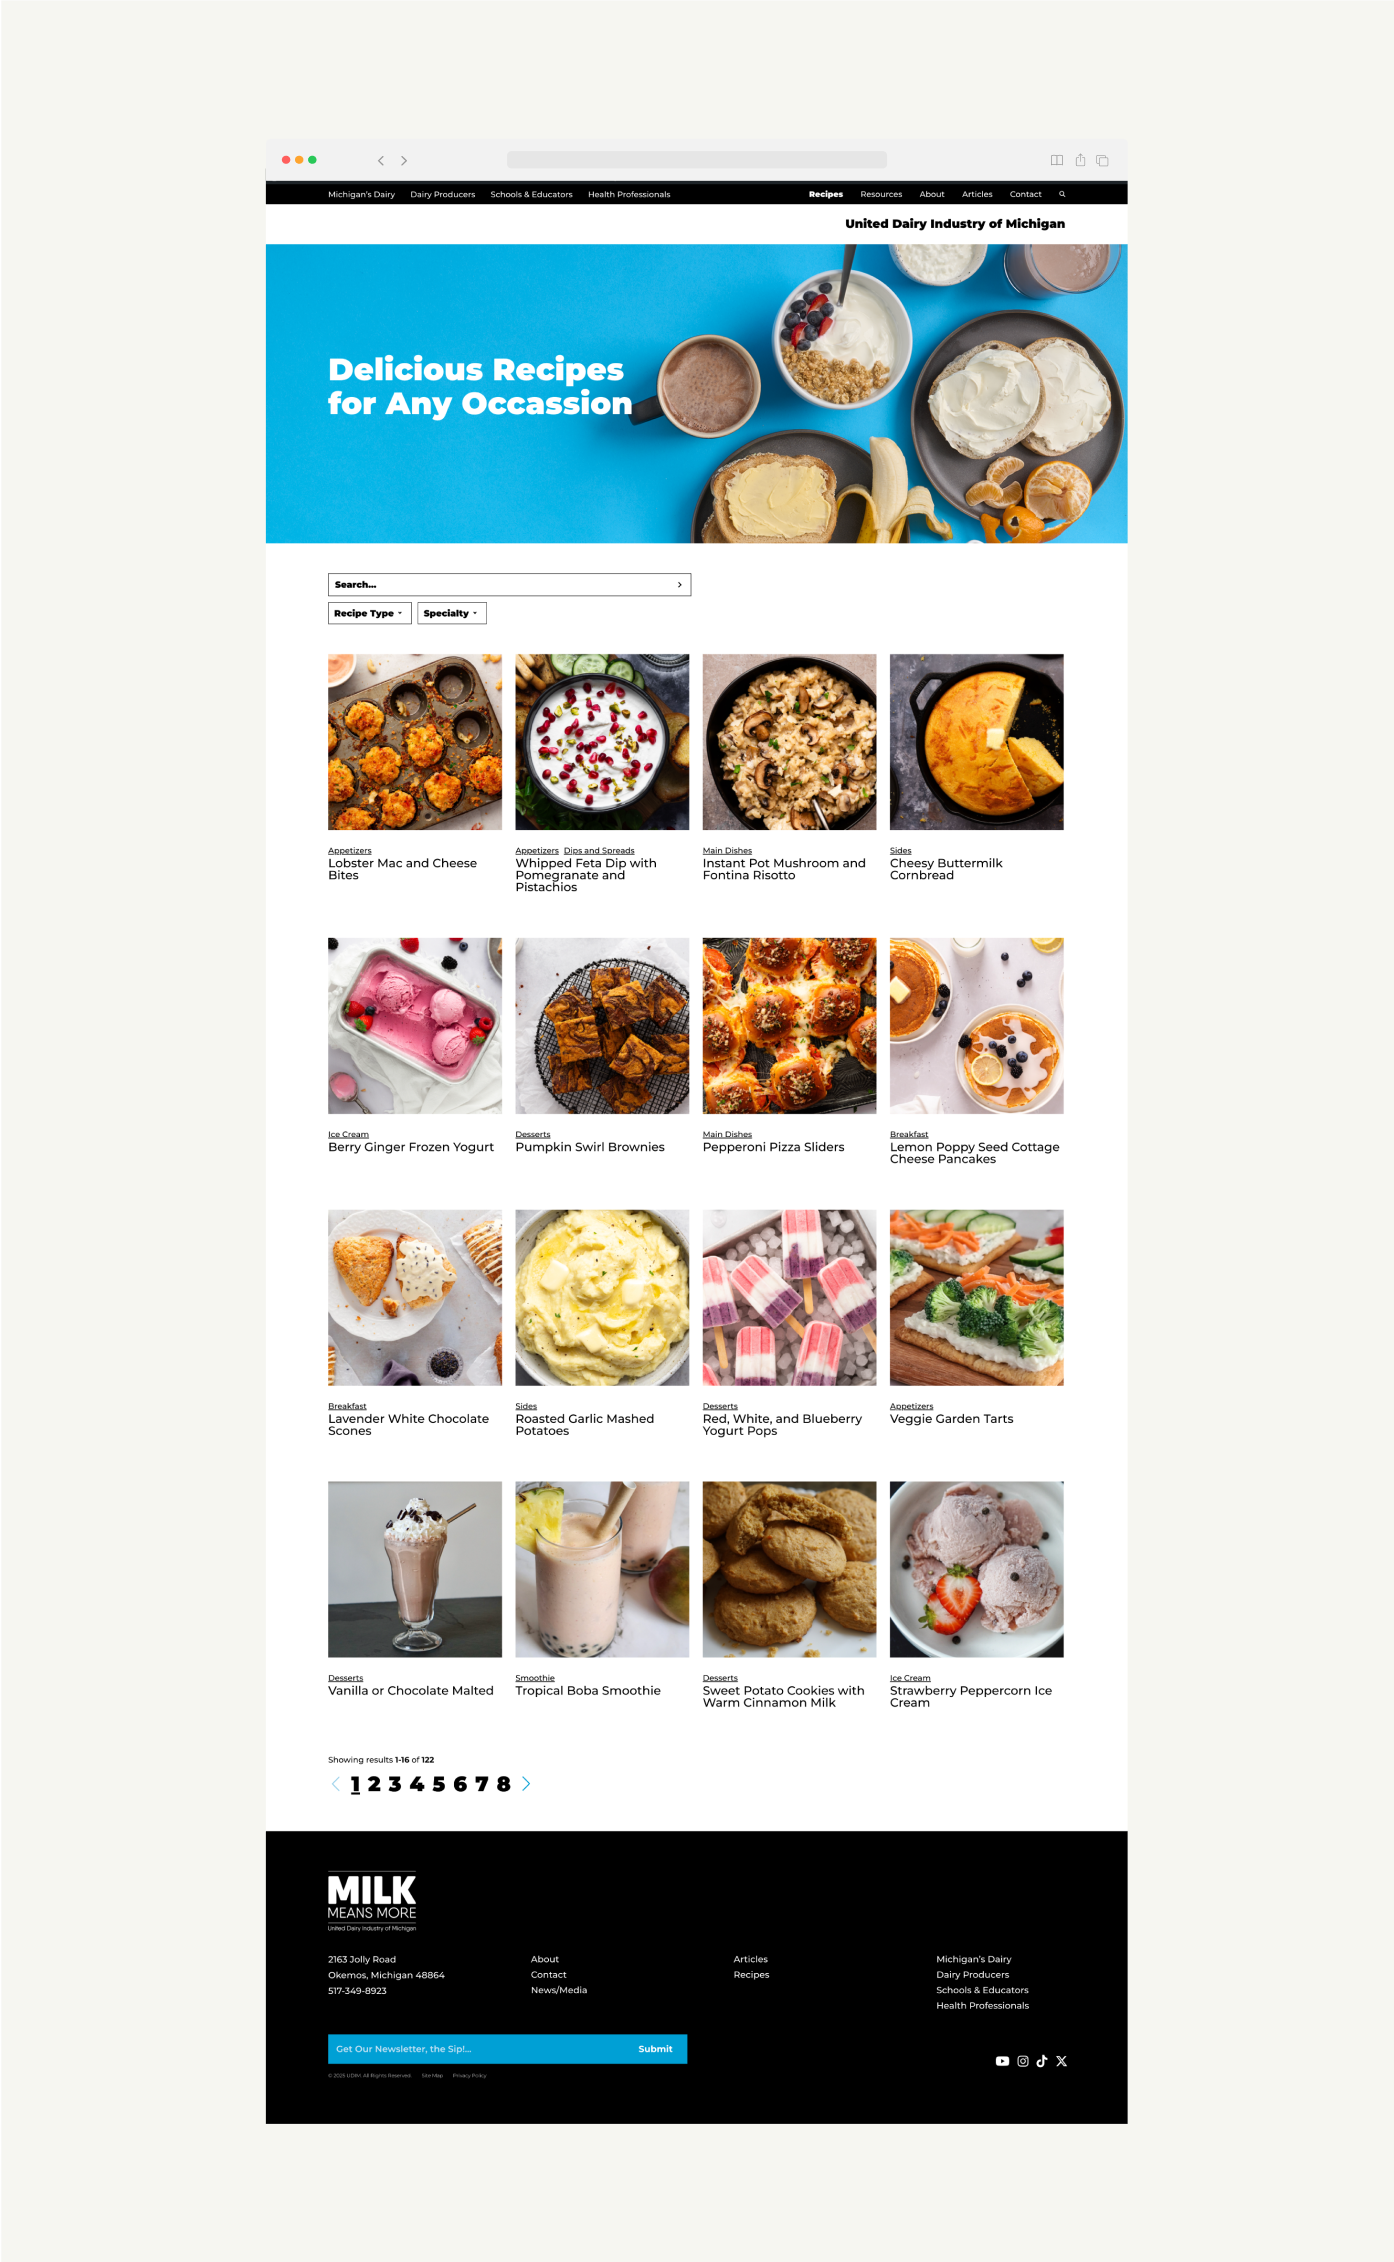Open the Dairy Producers menu item

point(442,194)
